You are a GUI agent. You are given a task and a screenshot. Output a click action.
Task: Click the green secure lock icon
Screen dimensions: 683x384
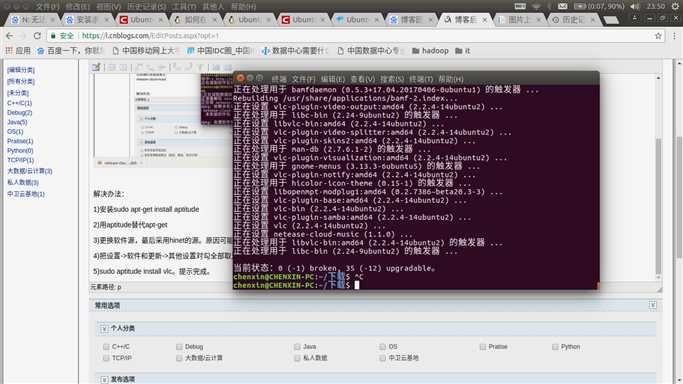(x=53, y=36)
